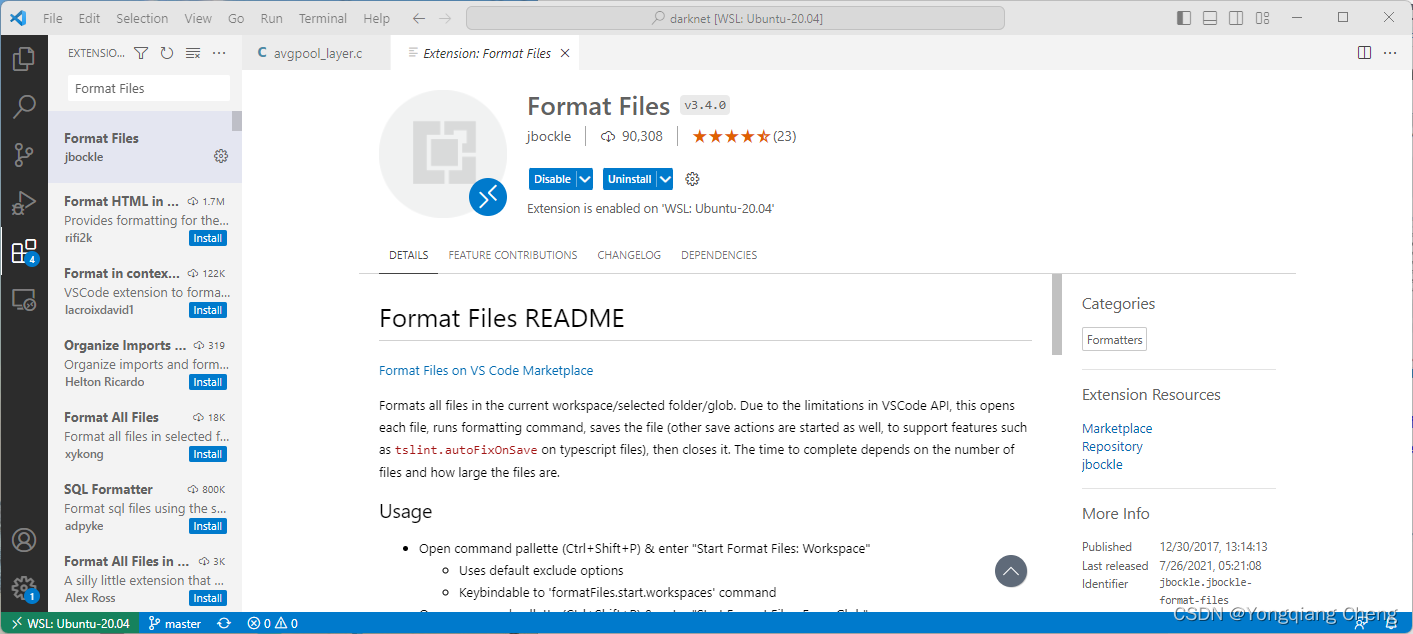Toggle panel layout icon
This screenshot has height=634, width=1413.
(x=1210, y=18)
